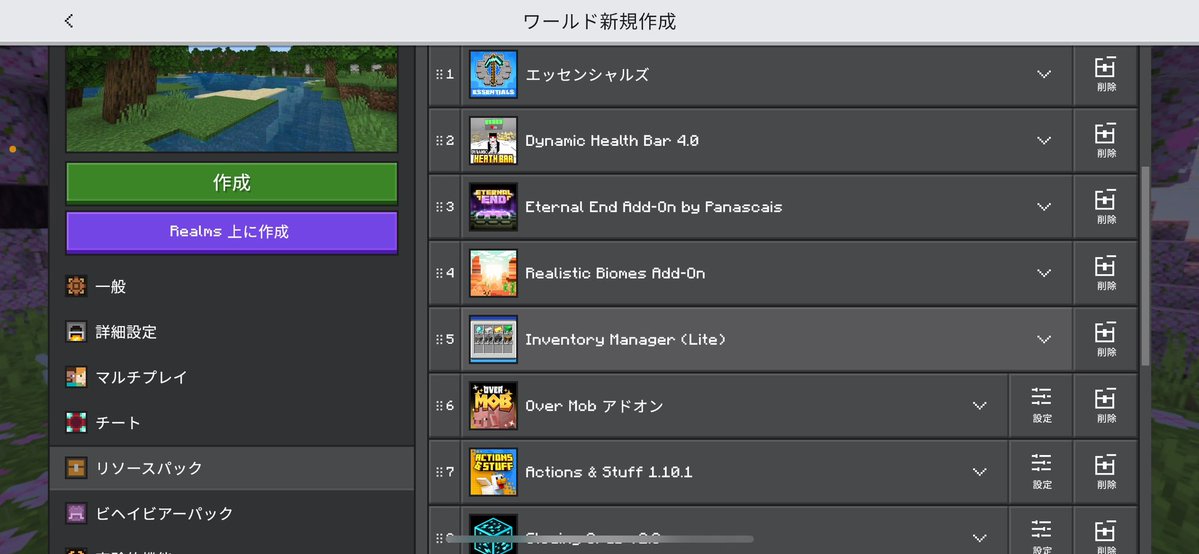Image resolution: width=1199 pixels, height=554 pixels.
Task: Open 設定 for Over Mob アドオン
Action: [1041, 406]
